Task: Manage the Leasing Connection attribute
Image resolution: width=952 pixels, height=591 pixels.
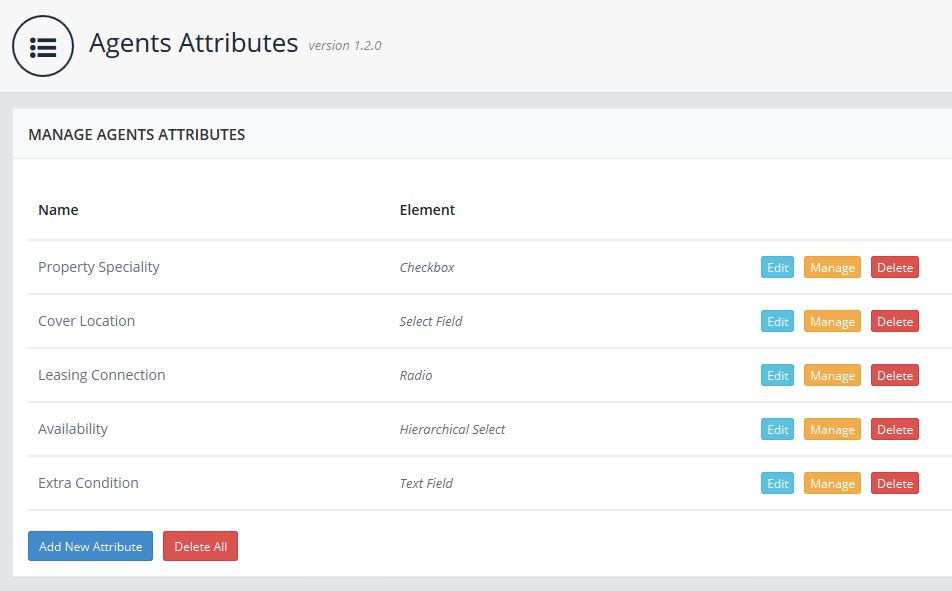Action: coord(832,375)
